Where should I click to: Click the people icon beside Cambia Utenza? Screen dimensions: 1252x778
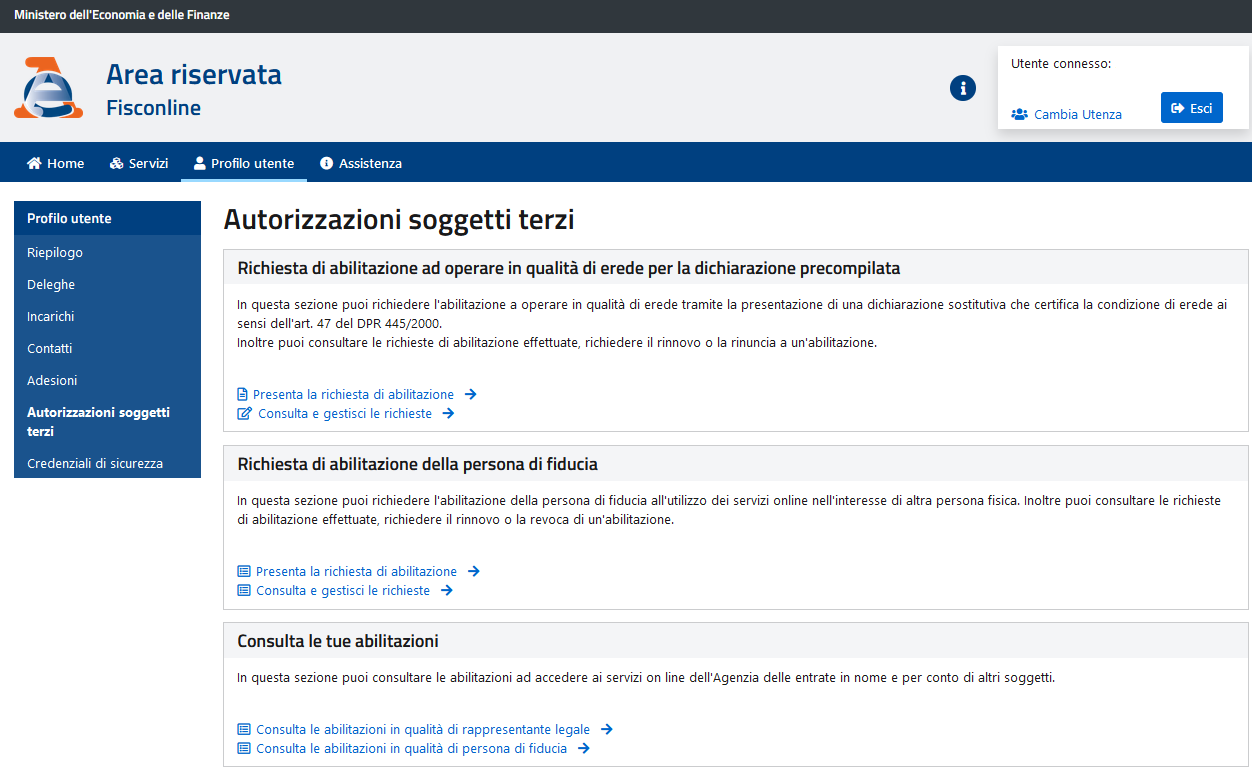tap(1019, 114)
